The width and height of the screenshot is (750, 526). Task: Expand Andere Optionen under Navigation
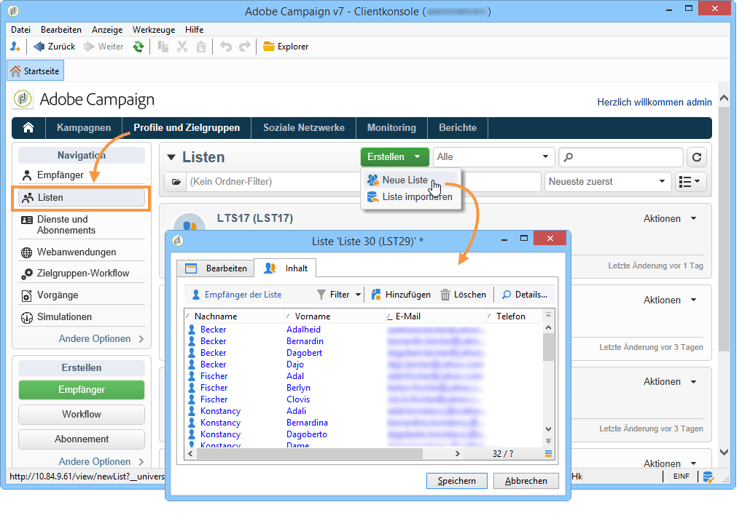point(101,339)
